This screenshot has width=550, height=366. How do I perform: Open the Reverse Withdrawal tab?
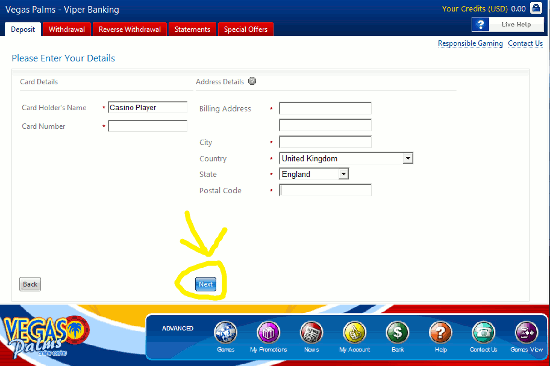pyautogui.click(x=129, y=29)
